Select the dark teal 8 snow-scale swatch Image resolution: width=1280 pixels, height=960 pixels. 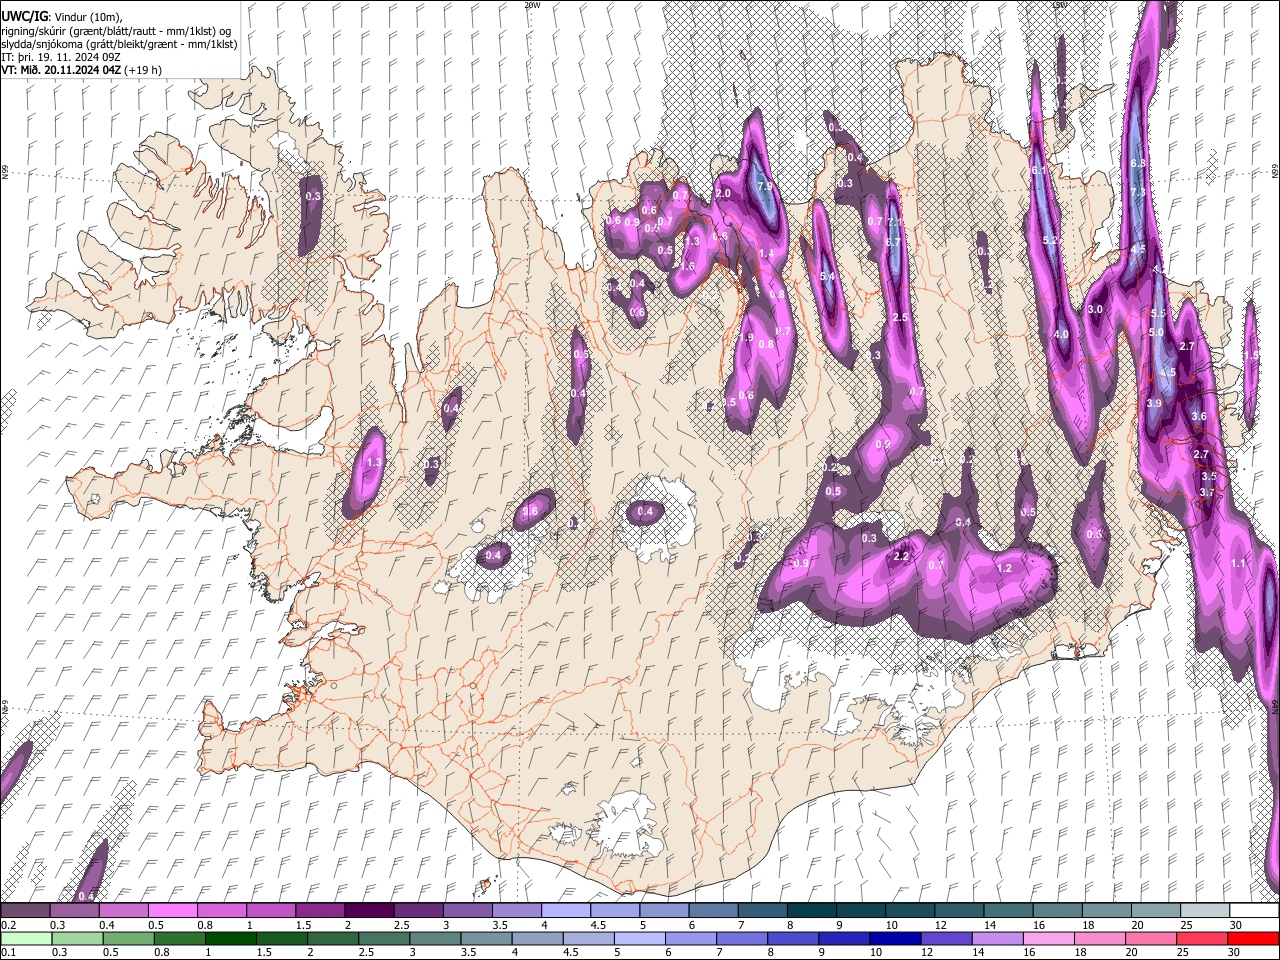[811, 911]
